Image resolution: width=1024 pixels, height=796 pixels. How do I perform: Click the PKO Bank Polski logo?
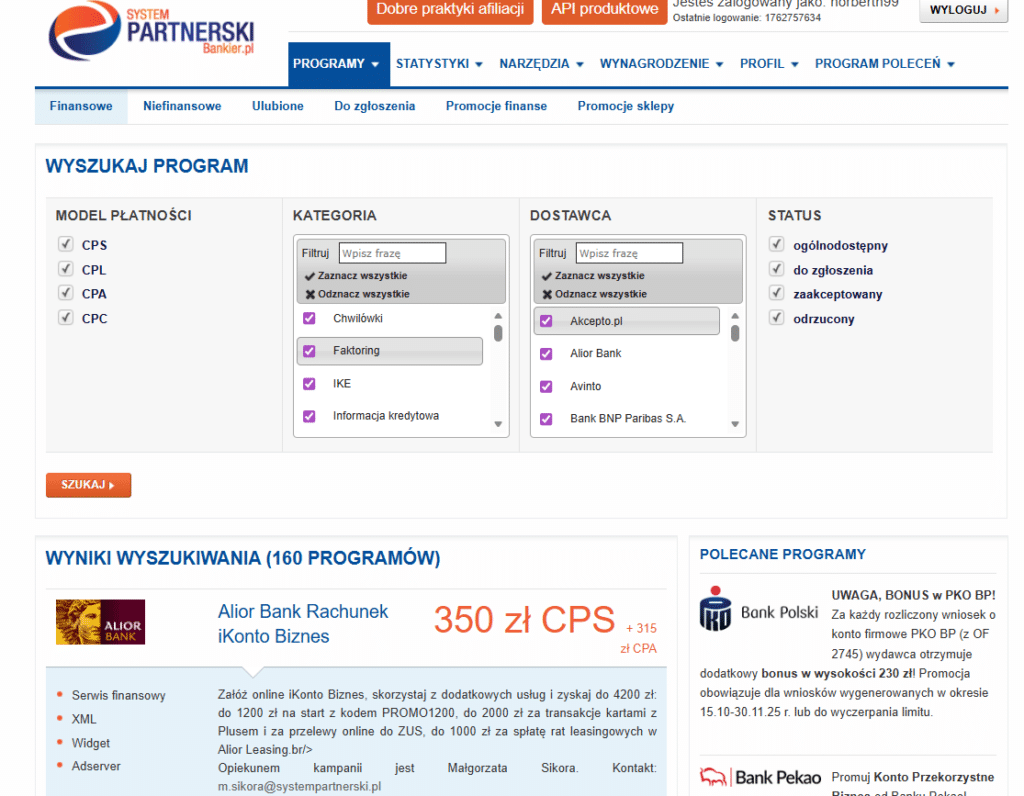tap(758, 608)
